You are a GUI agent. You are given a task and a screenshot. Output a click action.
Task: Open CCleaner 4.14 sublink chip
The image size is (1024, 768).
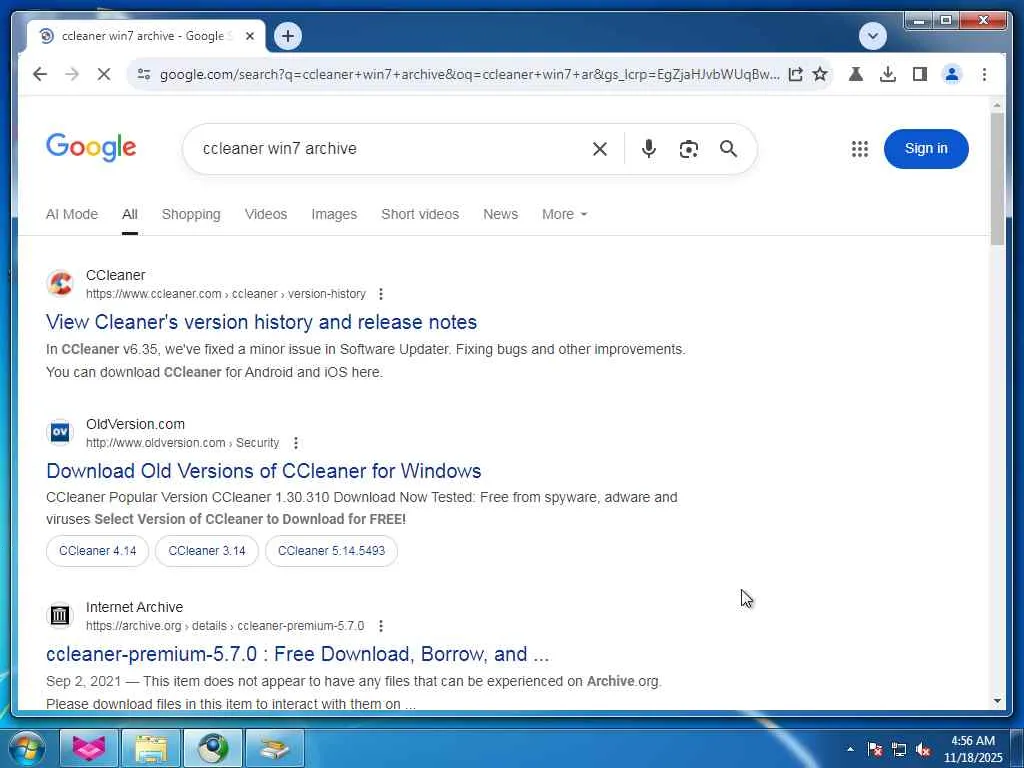pos(97,551)
